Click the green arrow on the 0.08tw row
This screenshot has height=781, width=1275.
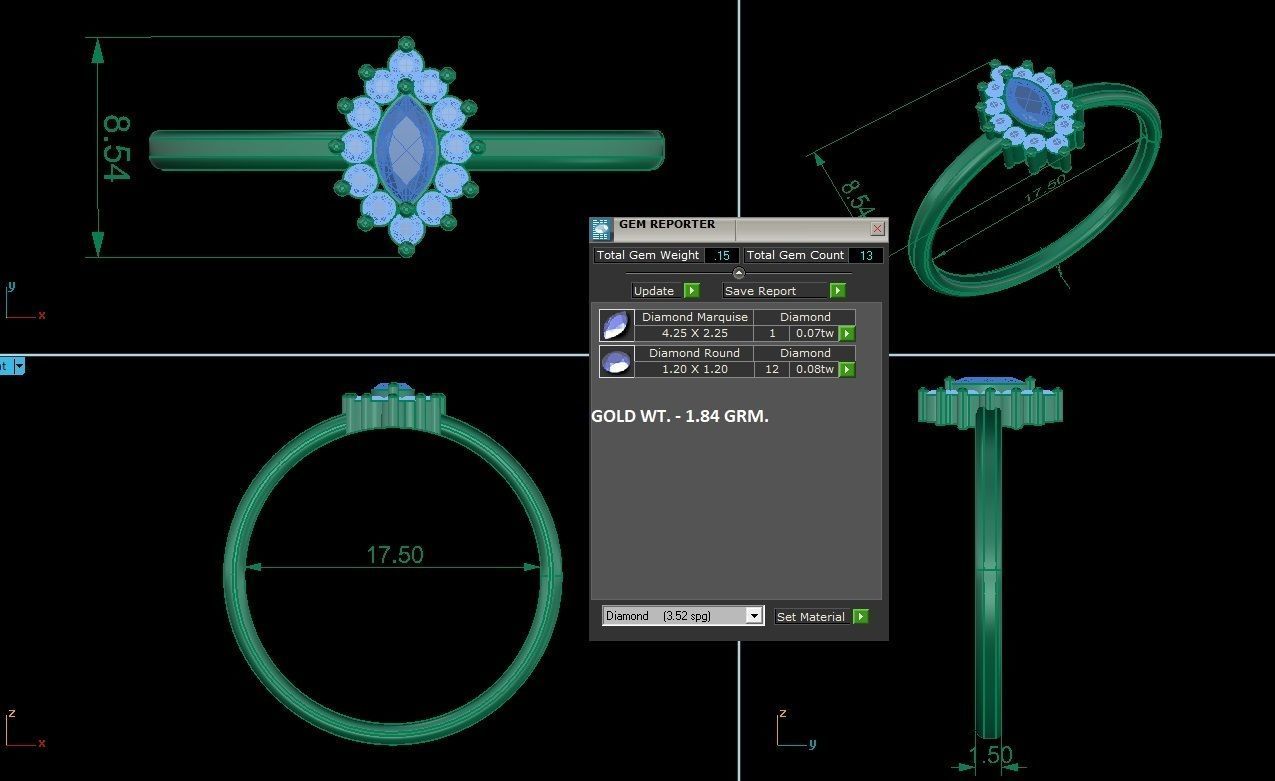[847, 370]
